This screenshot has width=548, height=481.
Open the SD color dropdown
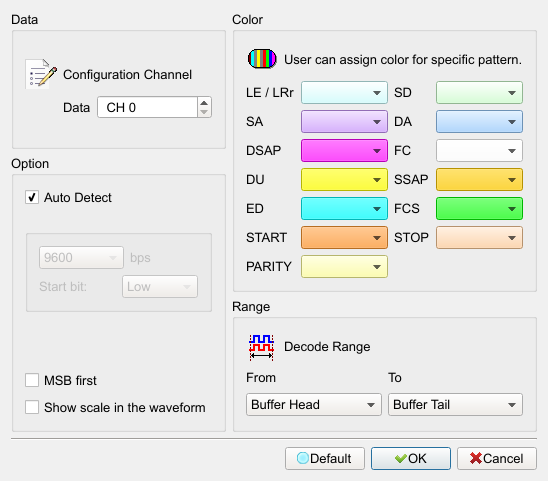click(x=479, y=93)
